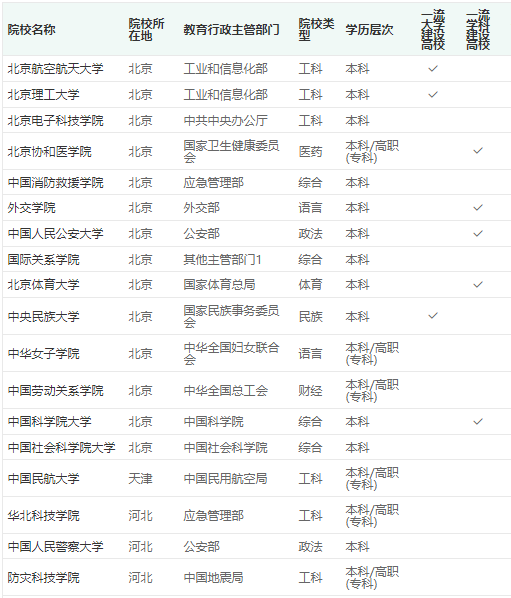The height and width of the screenshot is (598, 511).
Task: Click checkmark in 北京航空航天大学 row
Action: click(x=433, y=69)
